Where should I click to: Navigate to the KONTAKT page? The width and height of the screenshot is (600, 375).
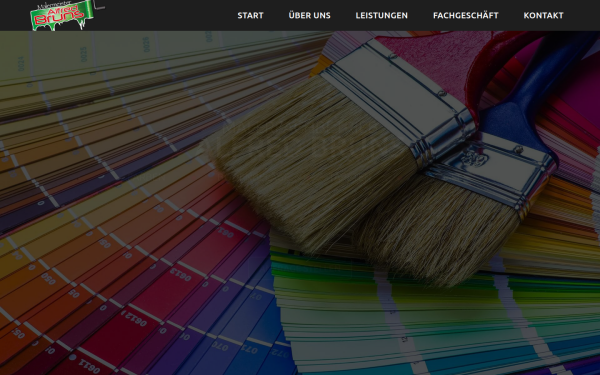543,15
